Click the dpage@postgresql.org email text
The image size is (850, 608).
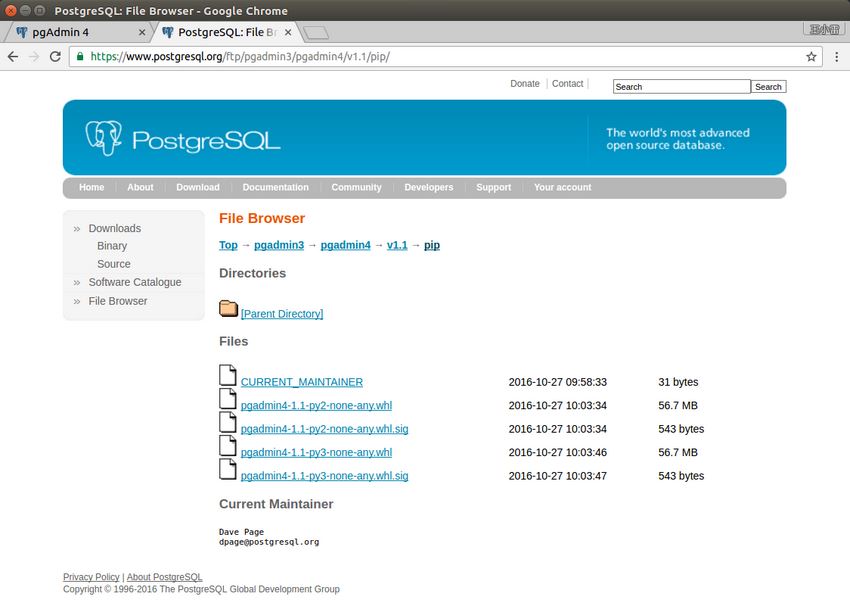(x=269, y=542)
